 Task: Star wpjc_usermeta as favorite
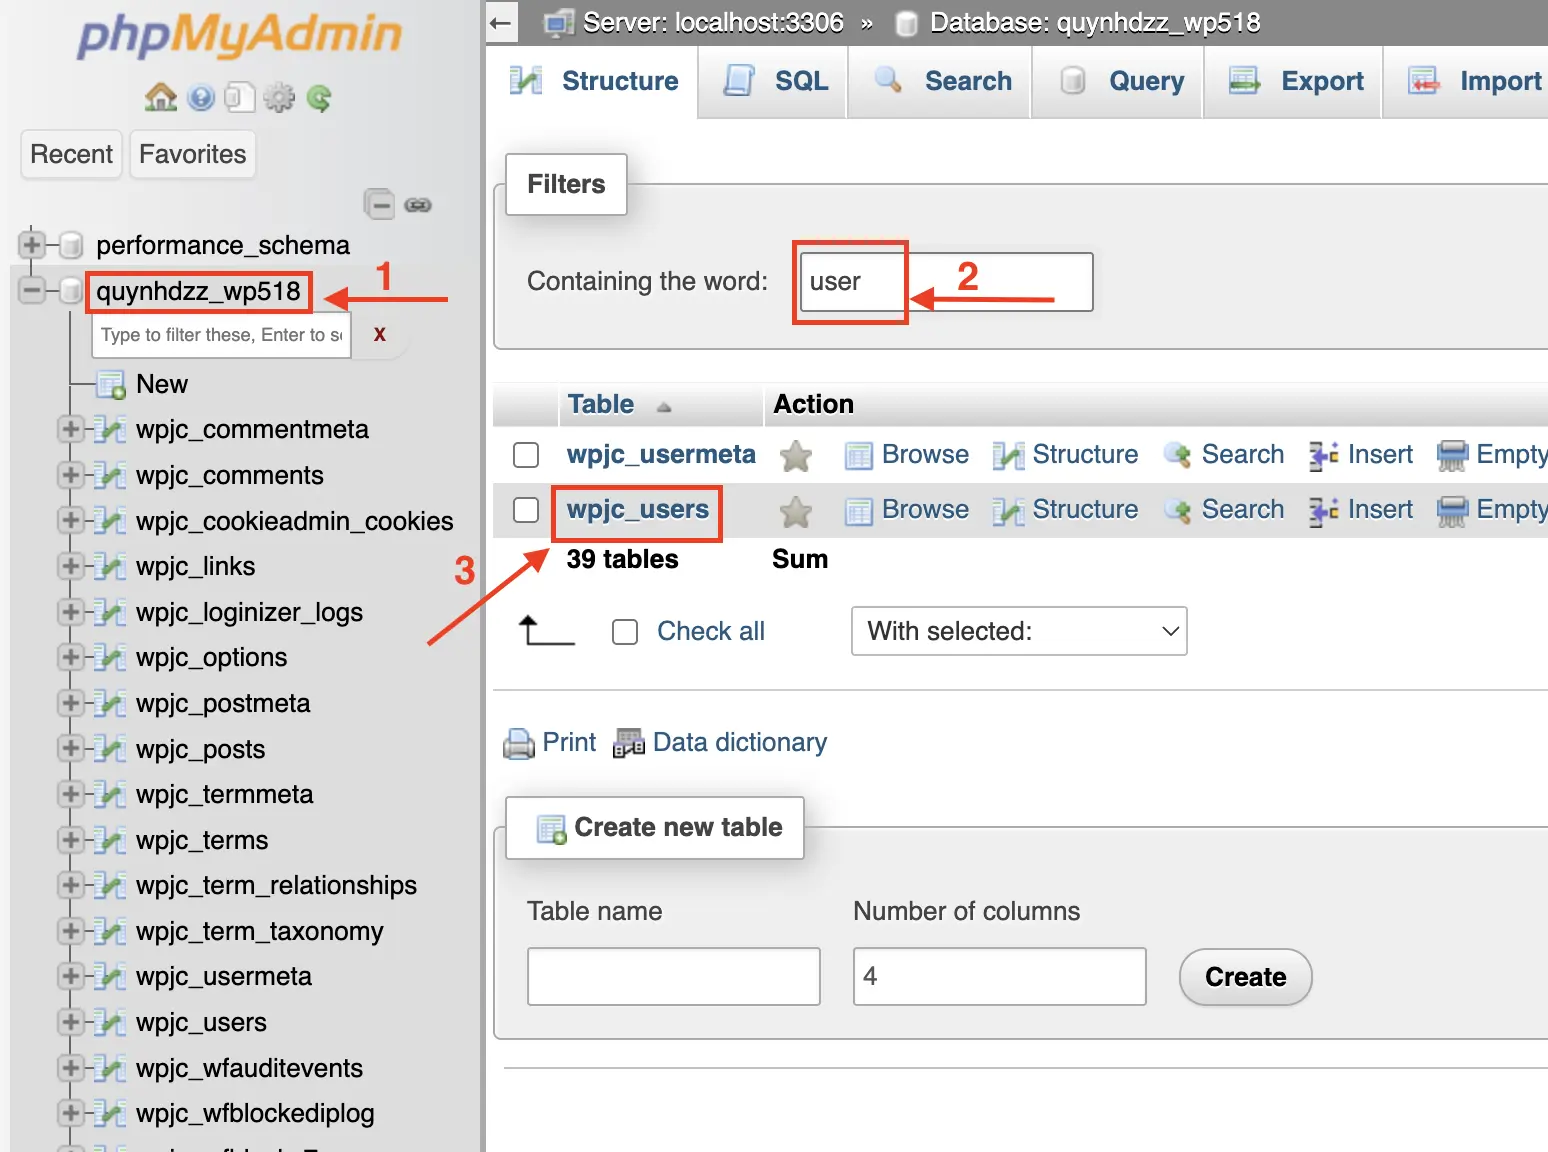tap(796, 456)
